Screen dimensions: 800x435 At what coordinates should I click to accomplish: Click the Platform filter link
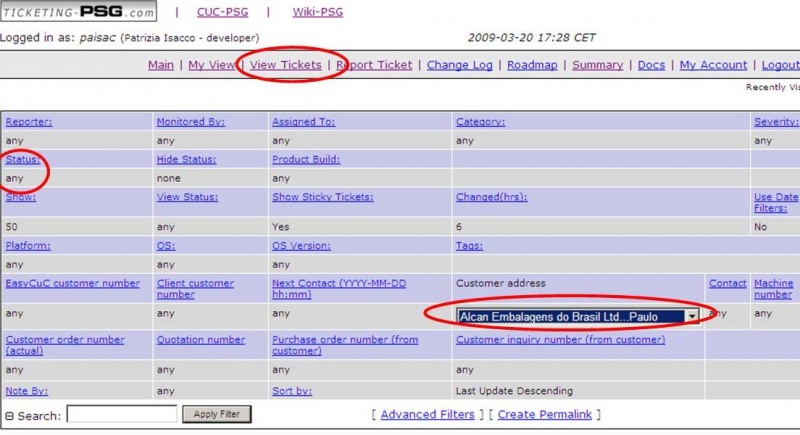coord(28,246)
